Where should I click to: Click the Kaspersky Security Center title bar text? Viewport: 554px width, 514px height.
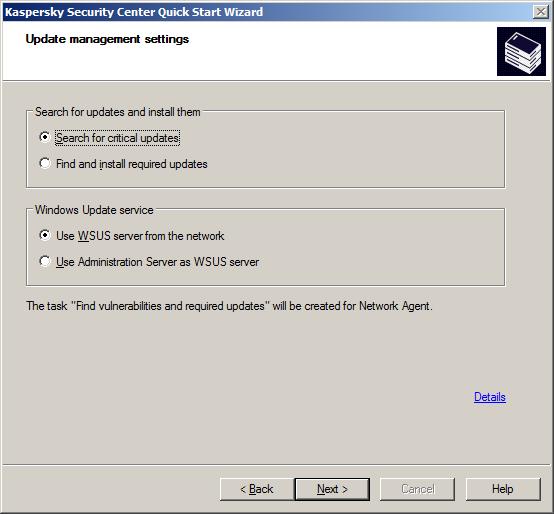point(134,12)
